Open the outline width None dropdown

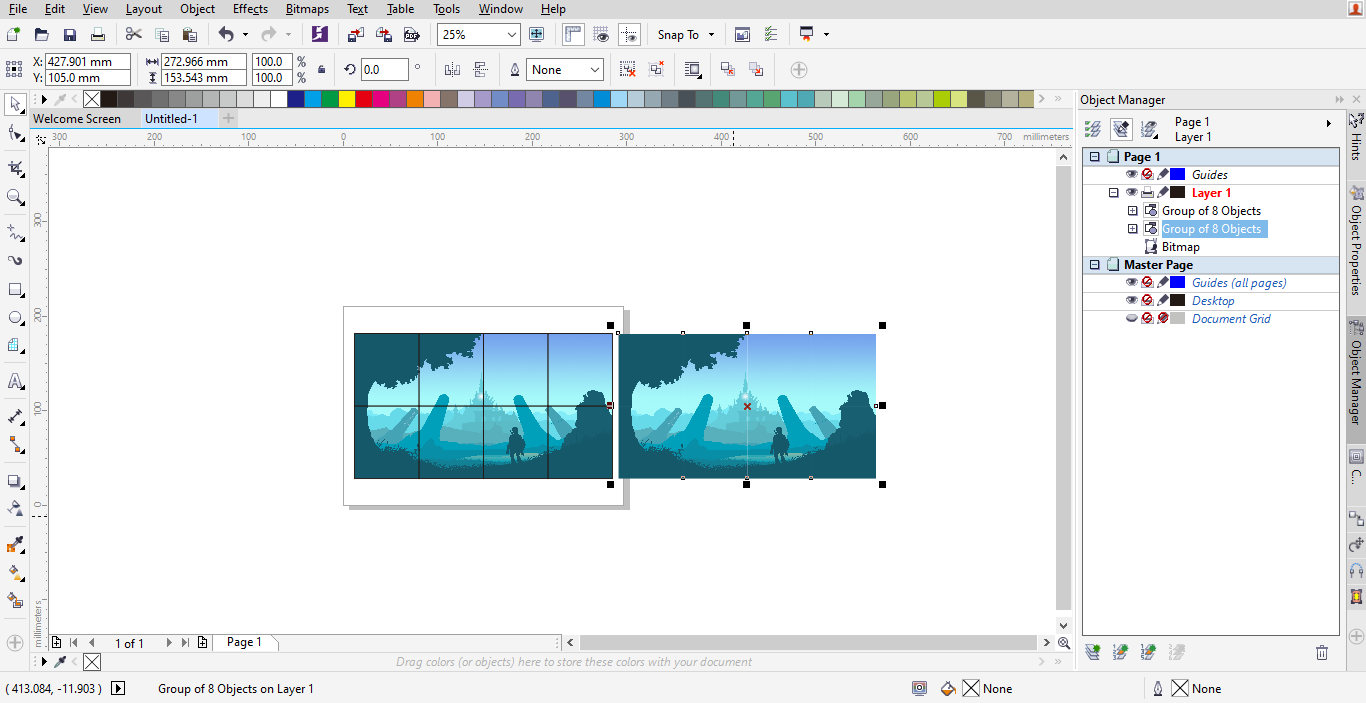tap(594, 70)
